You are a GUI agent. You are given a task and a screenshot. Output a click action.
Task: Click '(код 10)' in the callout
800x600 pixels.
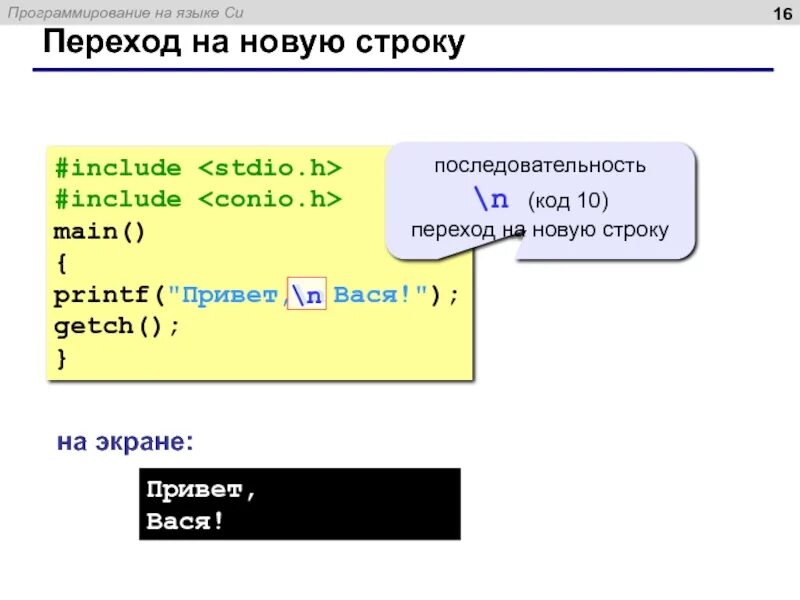tap(568, 201)
